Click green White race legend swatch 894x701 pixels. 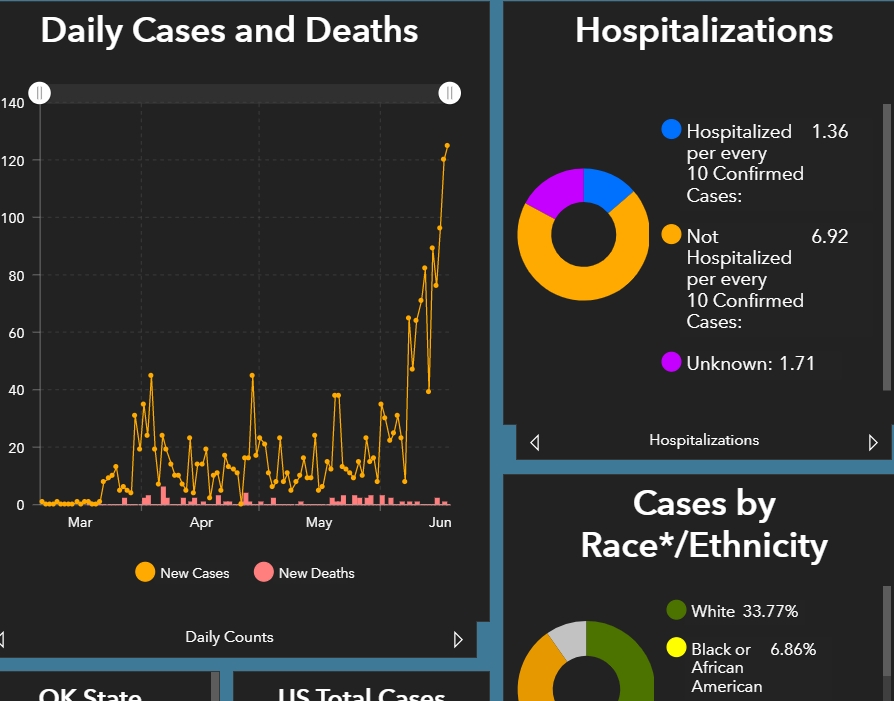(x=676, y=610)
